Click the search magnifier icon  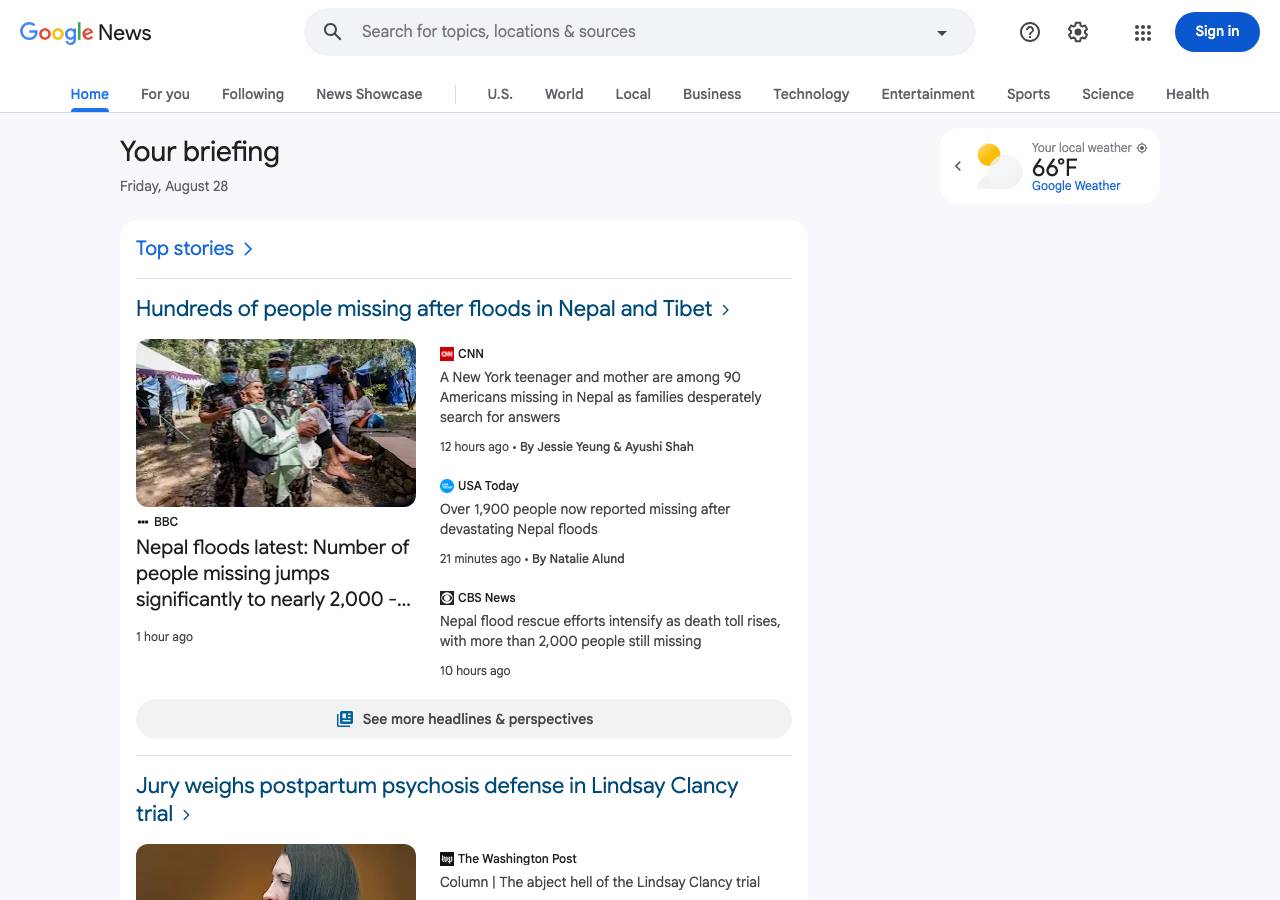333,32
